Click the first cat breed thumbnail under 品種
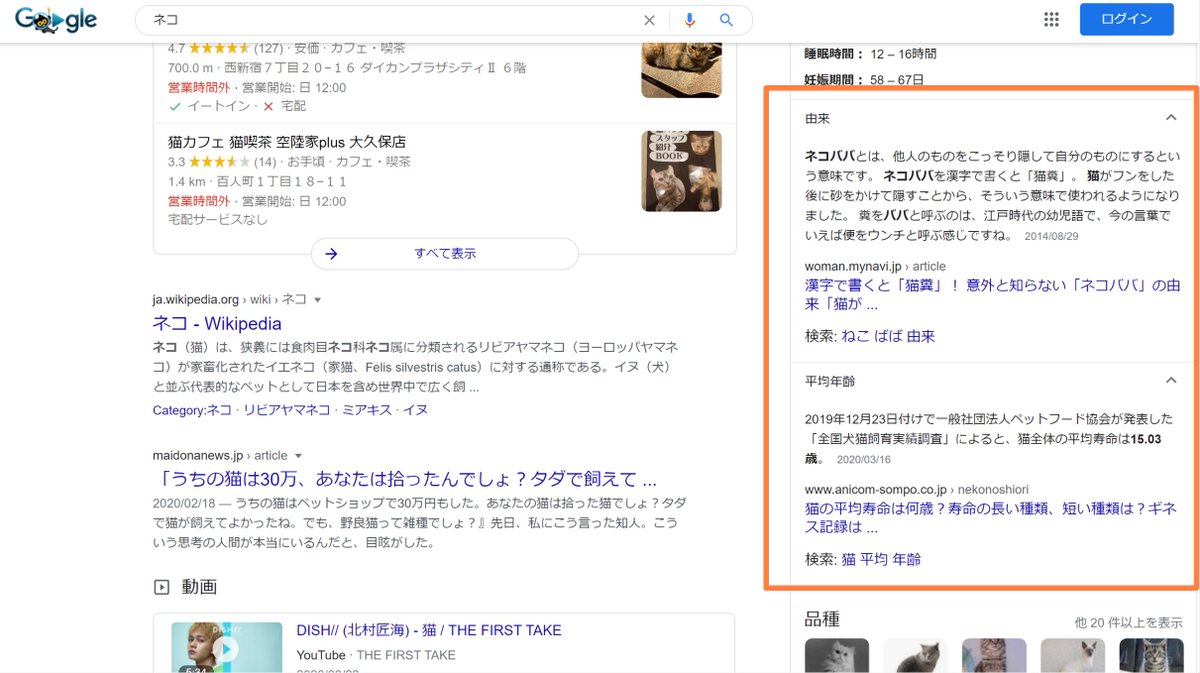The image size is (1200, 673). [x=837, y=656]
